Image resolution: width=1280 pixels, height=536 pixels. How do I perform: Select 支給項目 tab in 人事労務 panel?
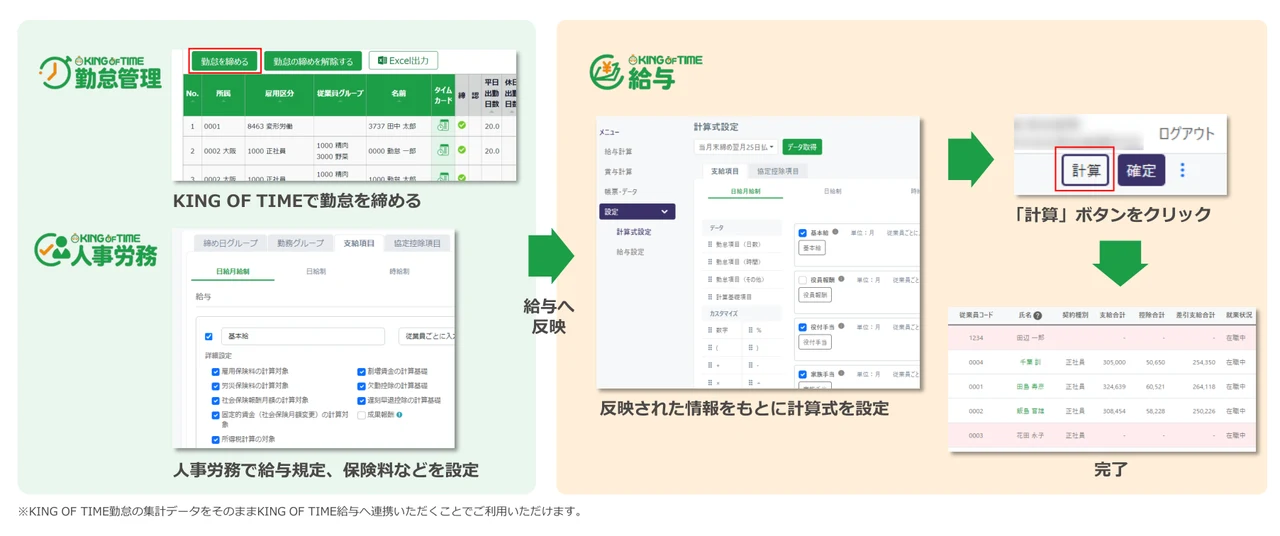[359, 243]
